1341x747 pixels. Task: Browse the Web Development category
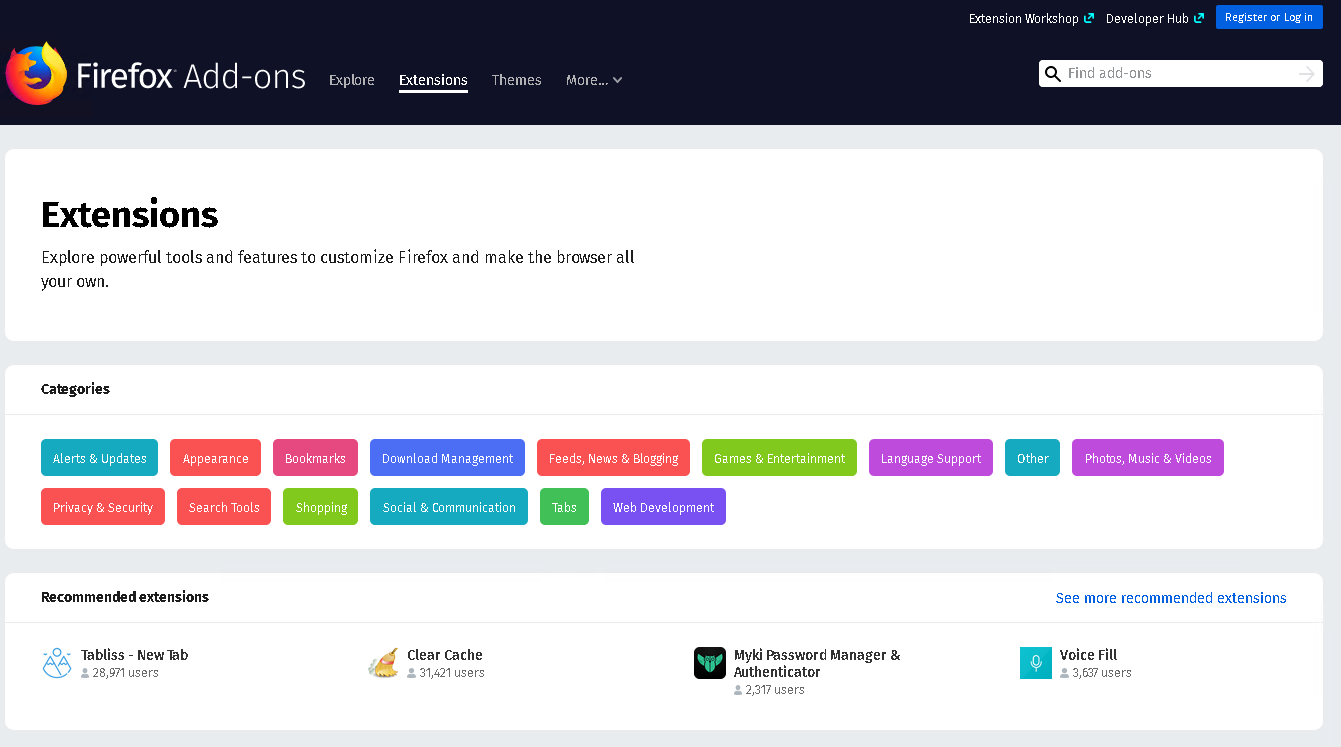tap(663, 507)
